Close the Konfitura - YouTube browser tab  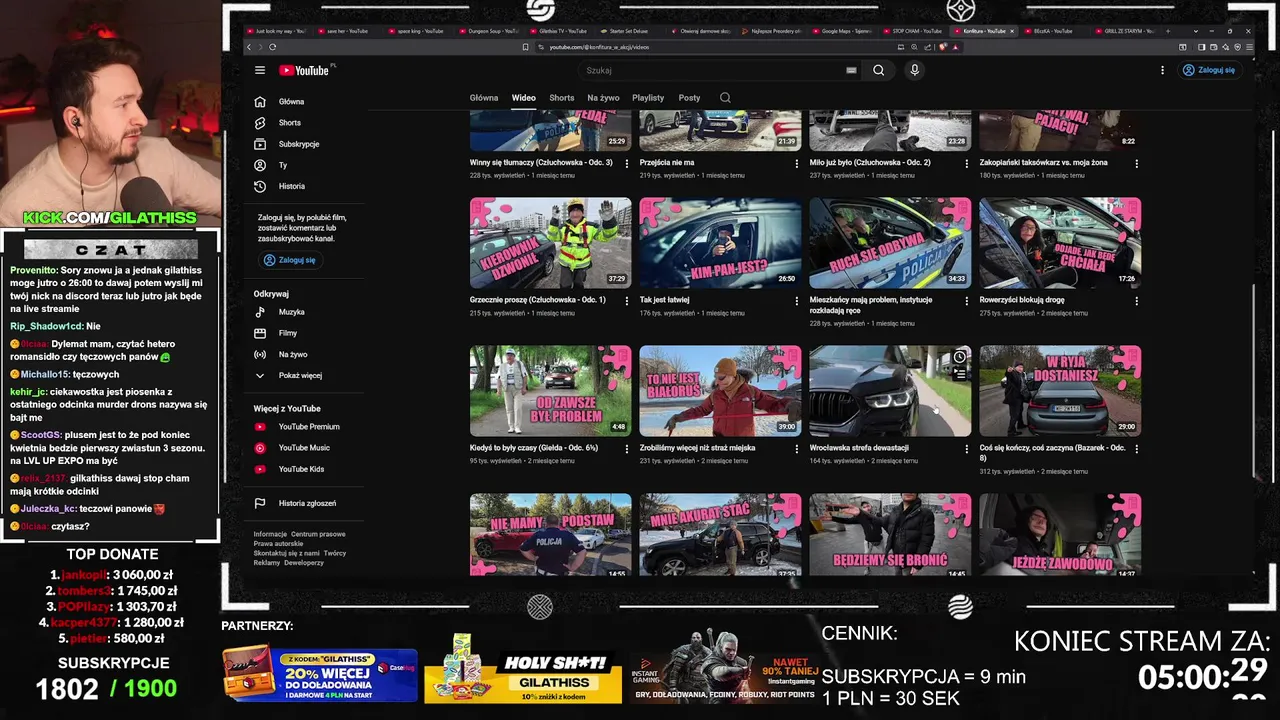(x=1012, y=31)
